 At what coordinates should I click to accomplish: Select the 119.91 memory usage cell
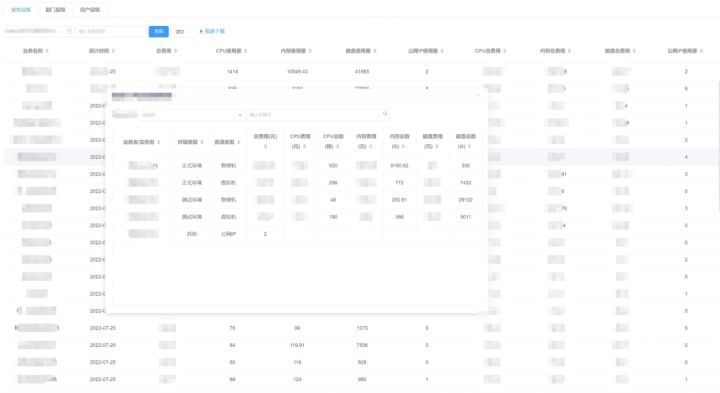point(297,345)
